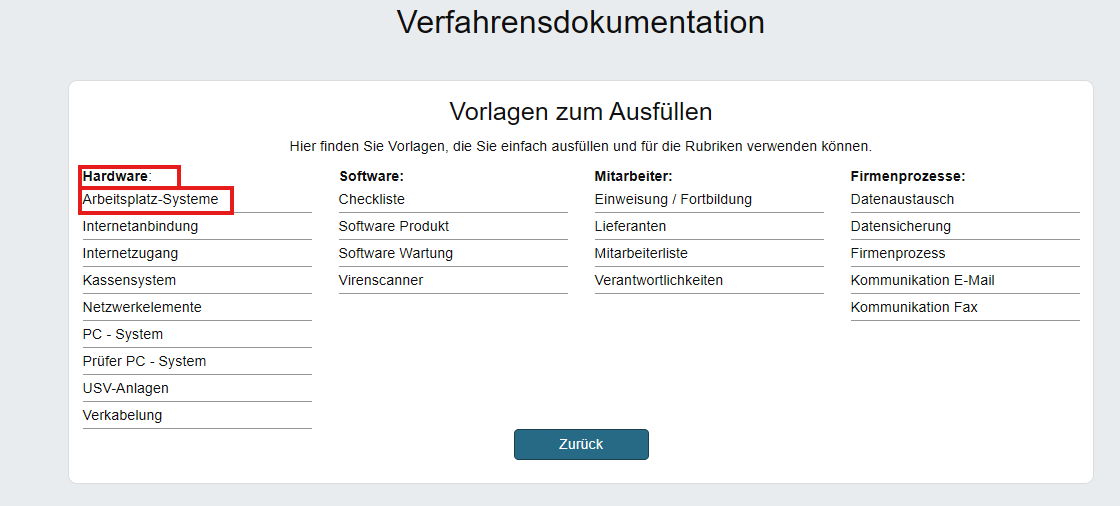The height and width of the screenshot is (506, 1120).
Task: Select the Lieferanten template
Action: tap(630, 227)
